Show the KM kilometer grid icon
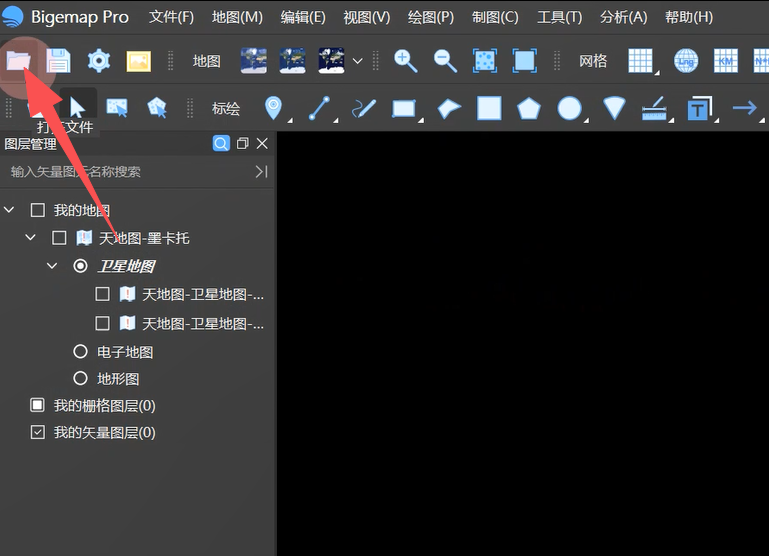 (x=726, y=61)
